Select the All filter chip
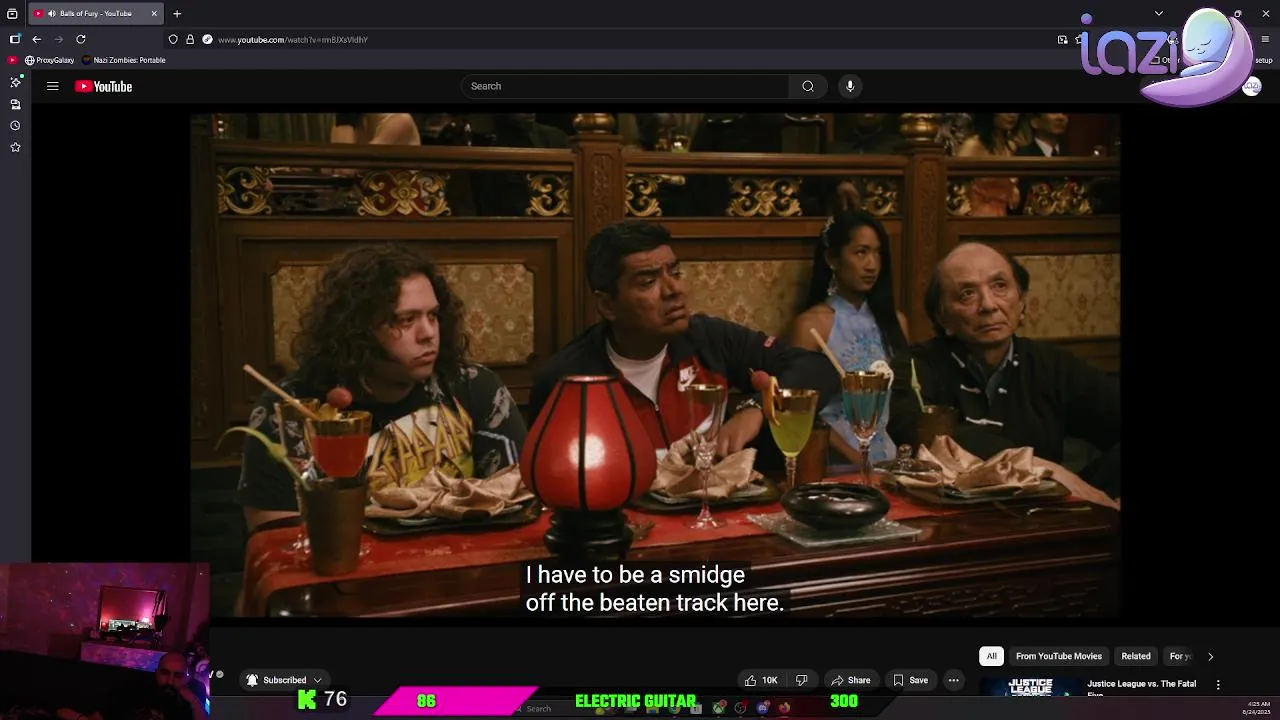The height and width of the screenshot is (720, 1280). (992, 656)
